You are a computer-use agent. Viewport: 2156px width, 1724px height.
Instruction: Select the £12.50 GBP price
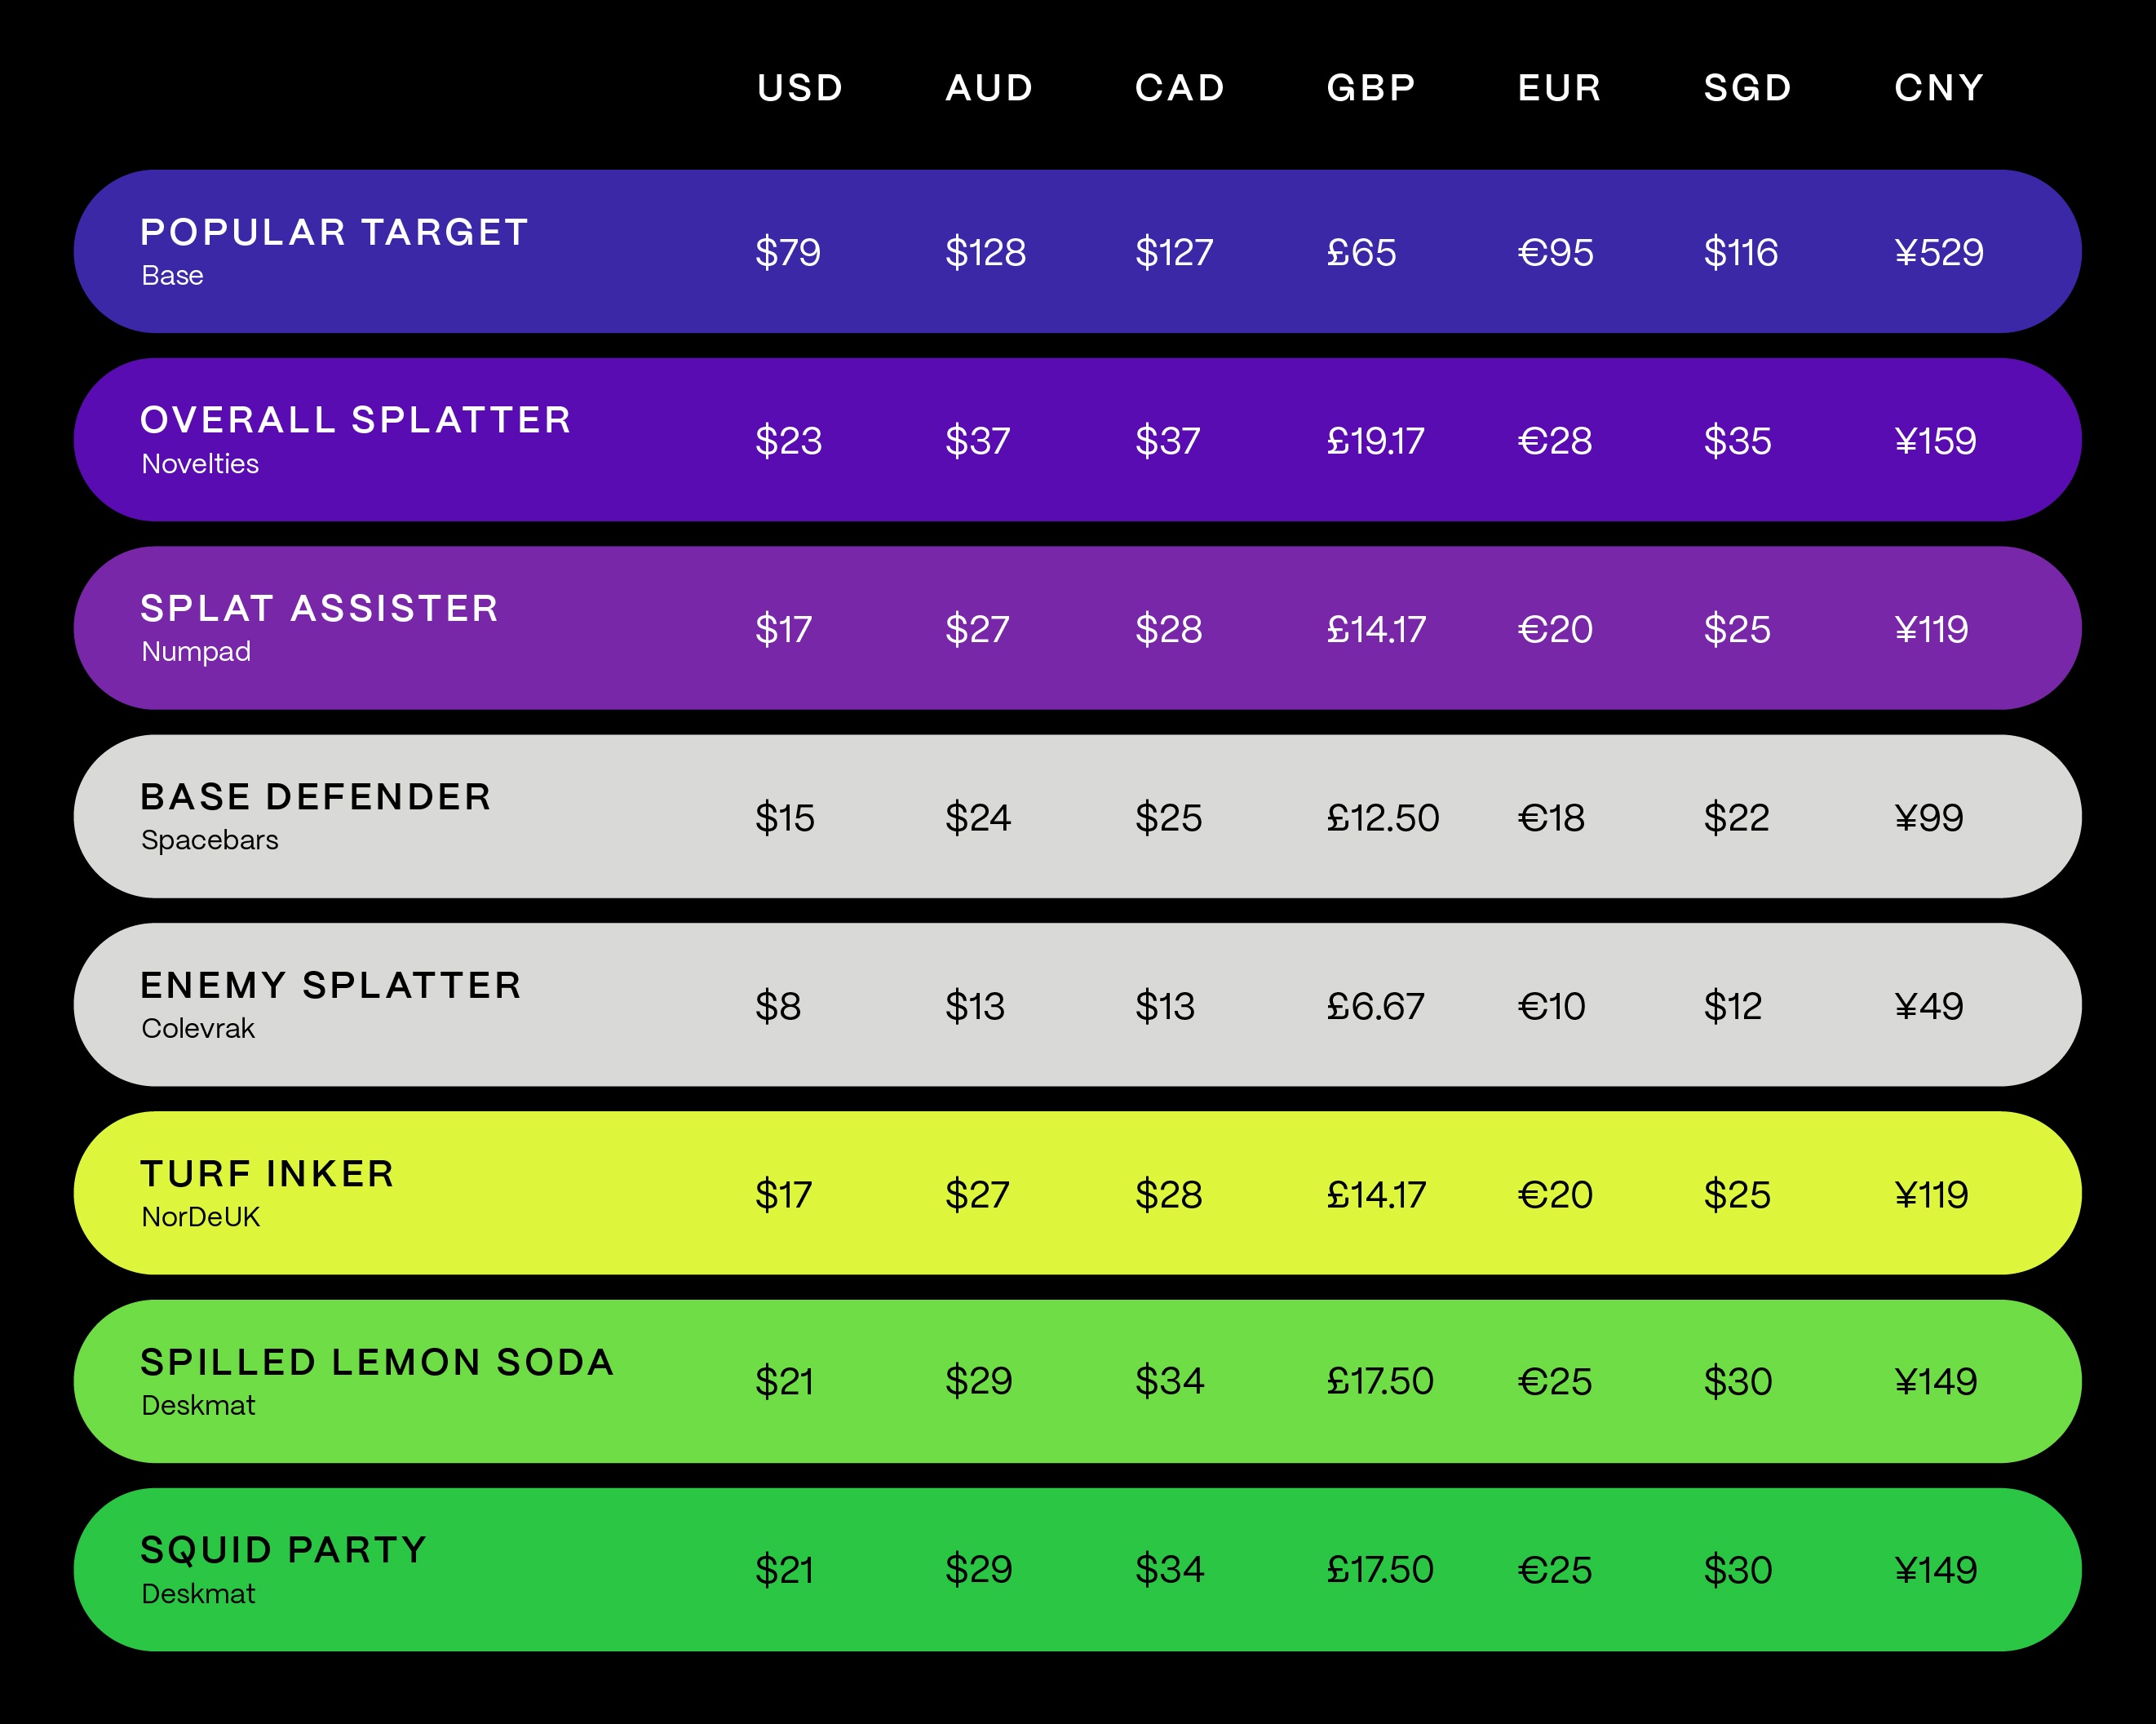click(1382, 818)
